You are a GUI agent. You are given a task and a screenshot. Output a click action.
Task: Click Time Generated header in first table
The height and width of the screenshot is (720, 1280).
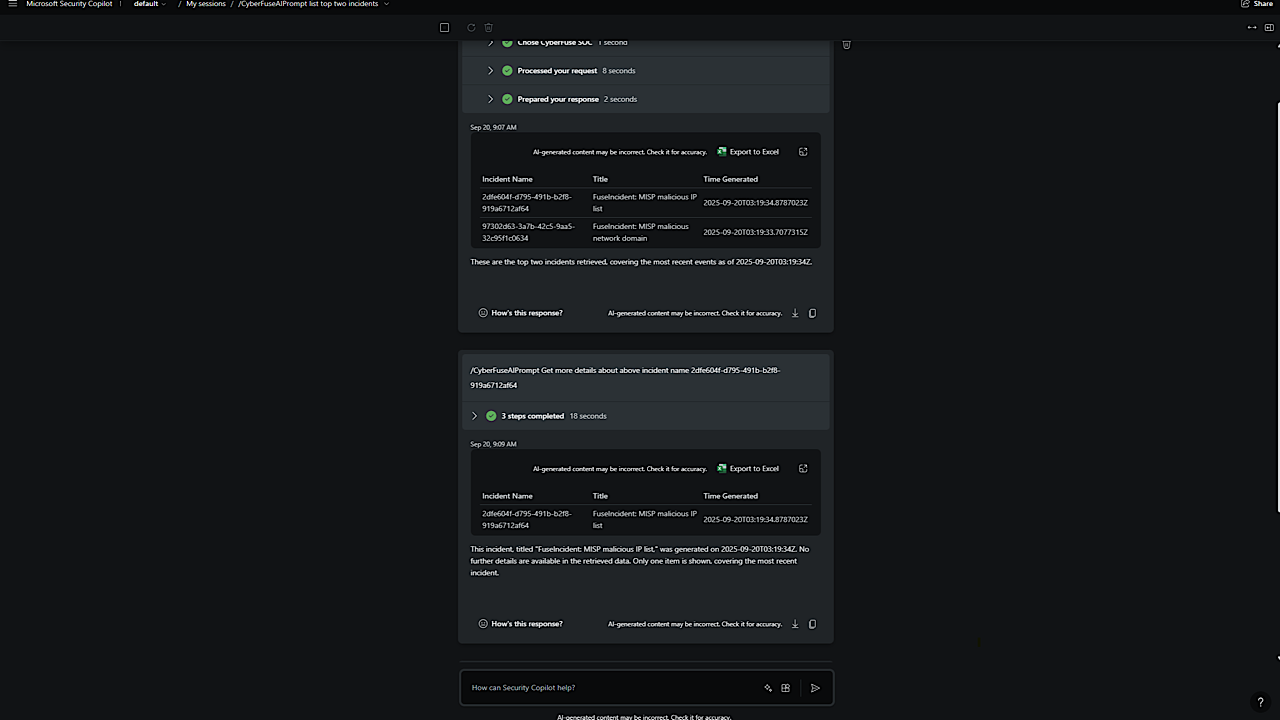[x=731, y=179]
